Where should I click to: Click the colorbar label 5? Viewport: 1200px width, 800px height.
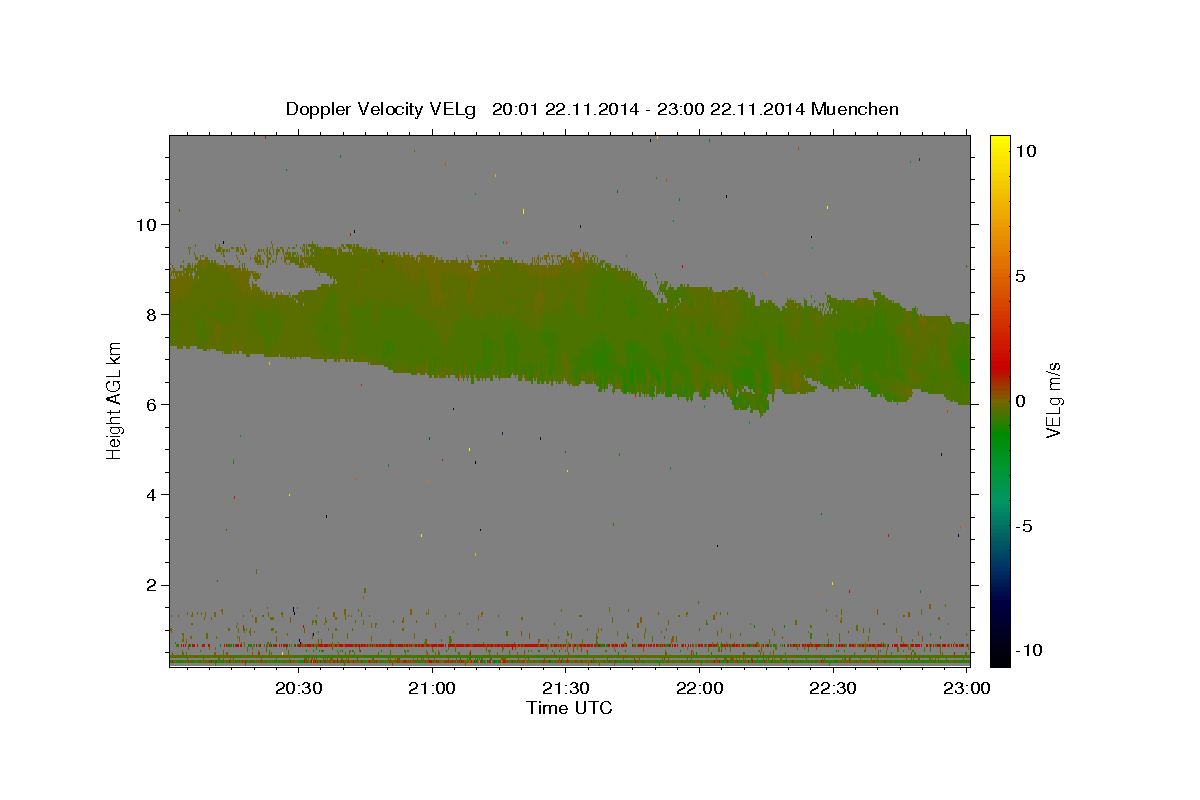coord(1020,276)
